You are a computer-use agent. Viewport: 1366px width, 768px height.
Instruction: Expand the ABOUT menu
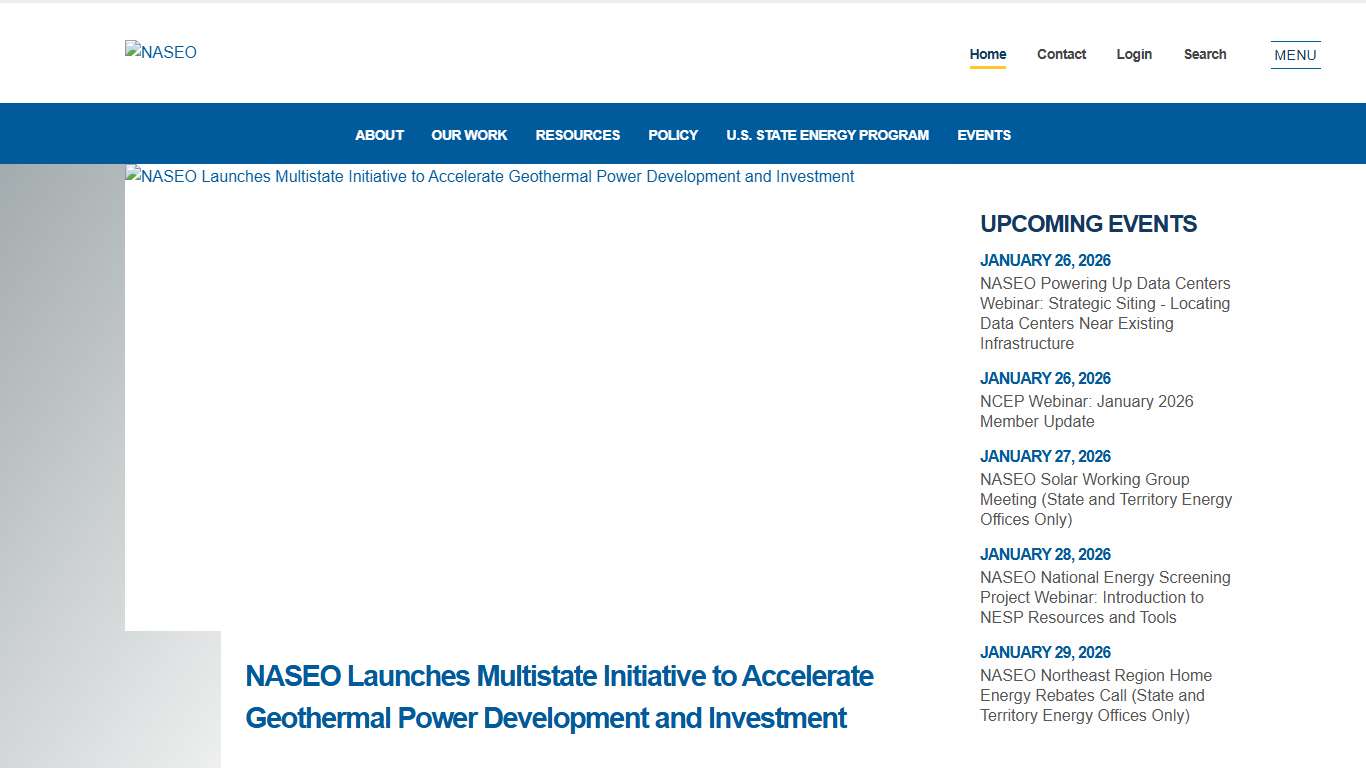(x=379, y=135)
